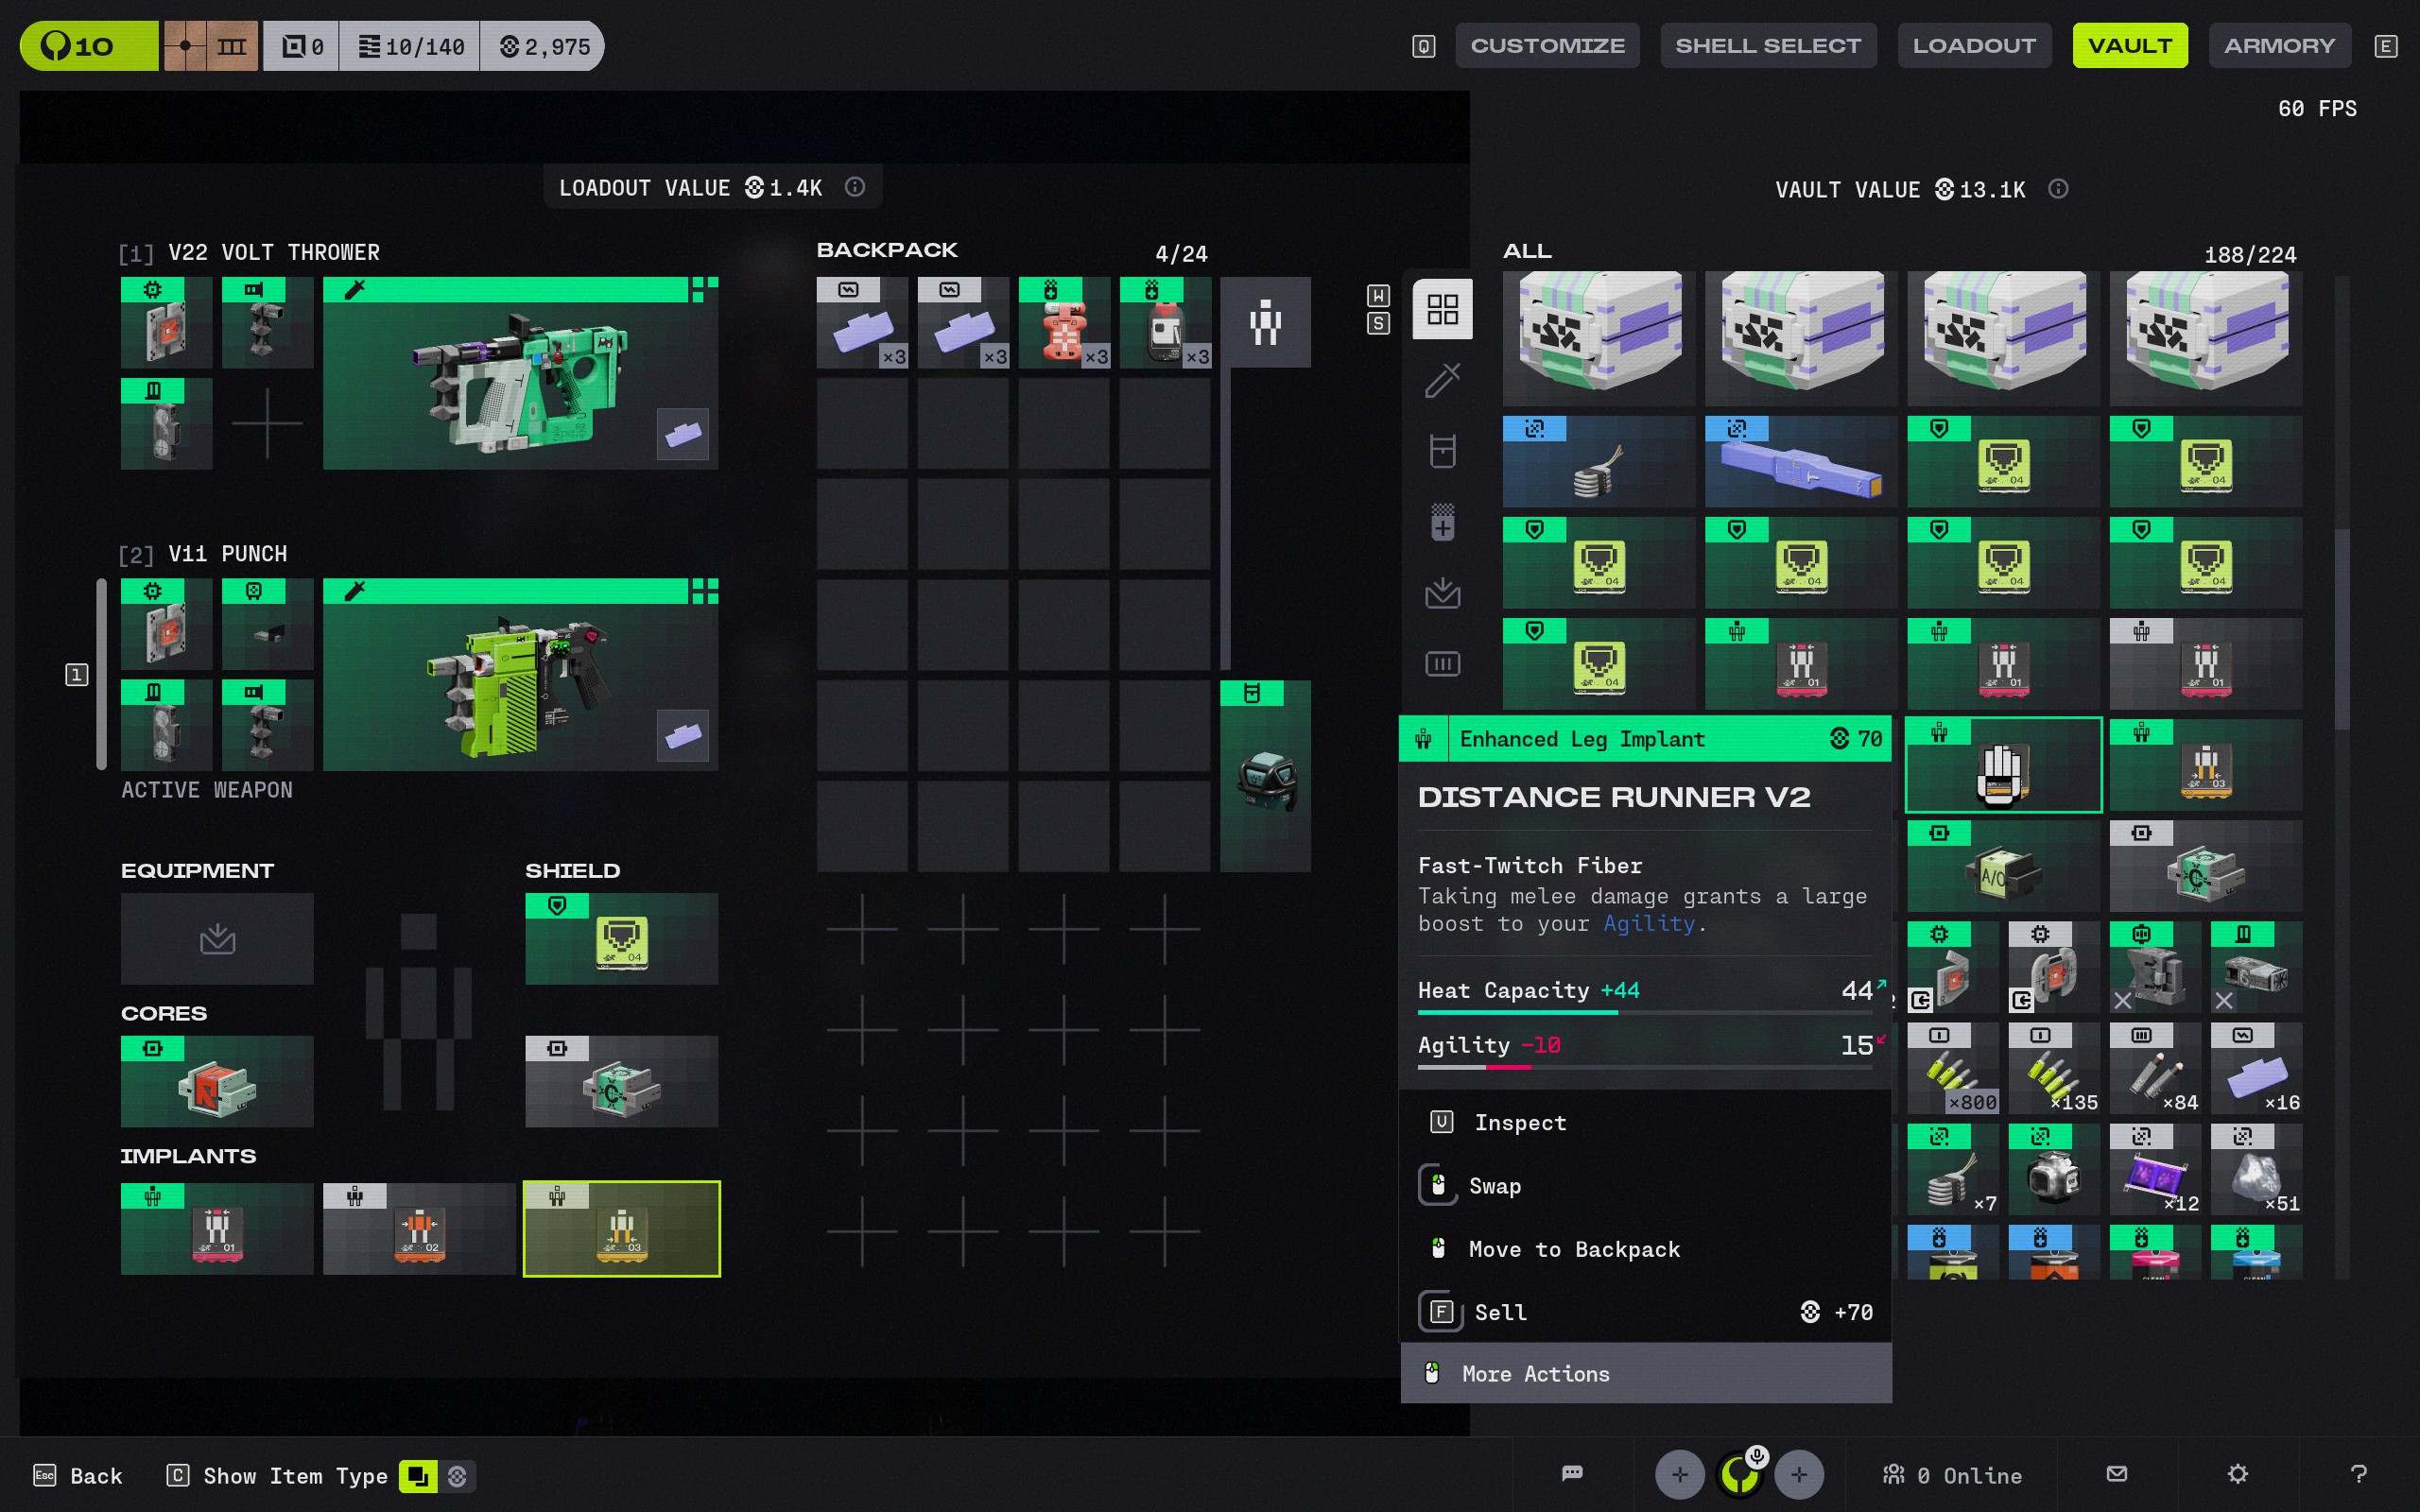Select the equipment filter tray icon

tap(1442, 594)
